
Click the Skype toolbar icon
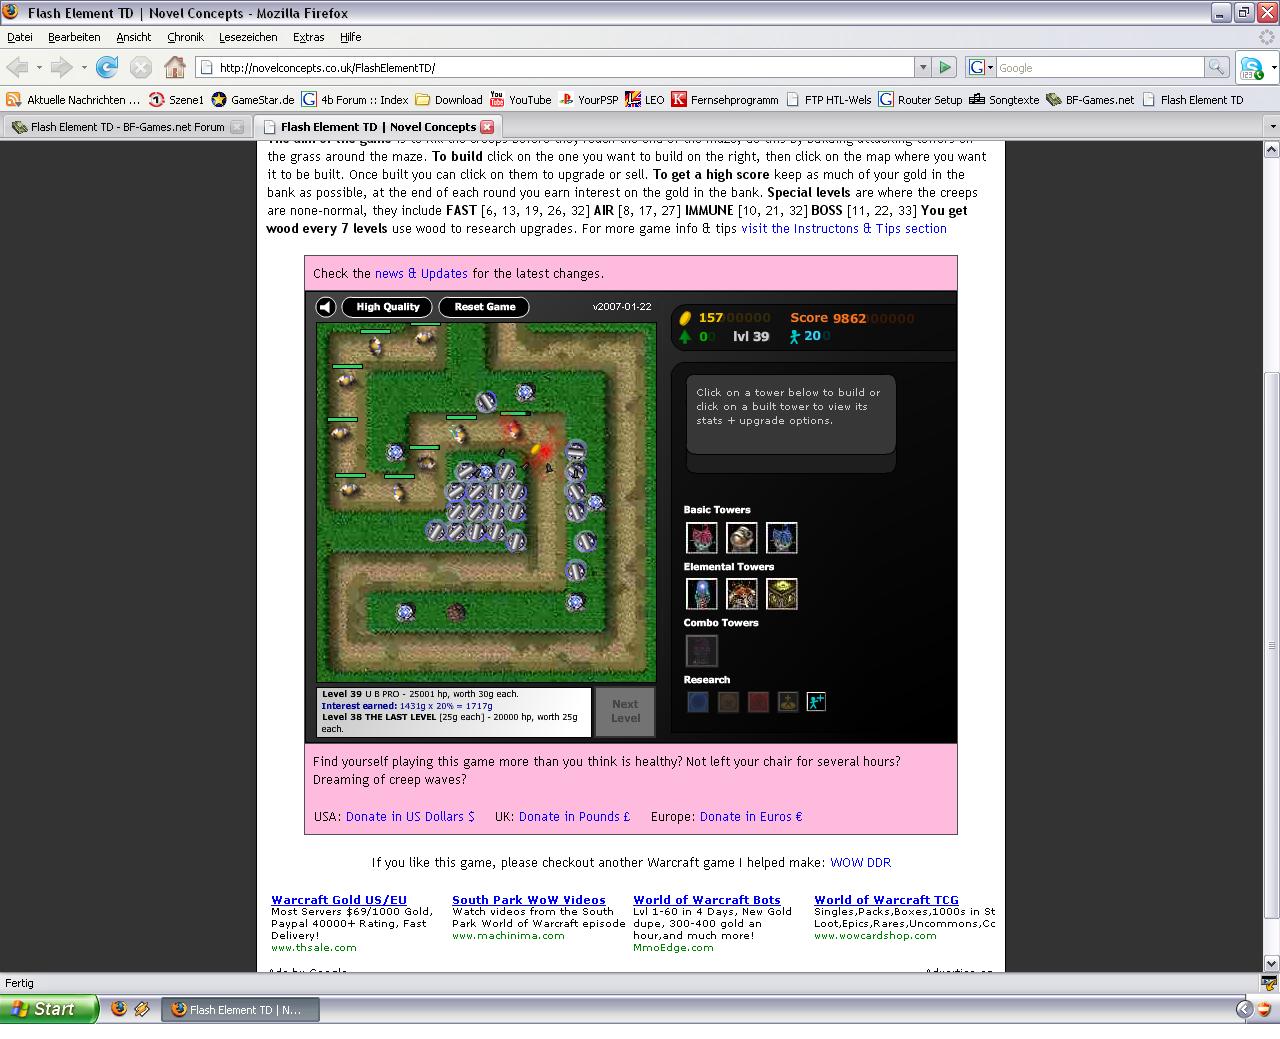click(1252, 68)
